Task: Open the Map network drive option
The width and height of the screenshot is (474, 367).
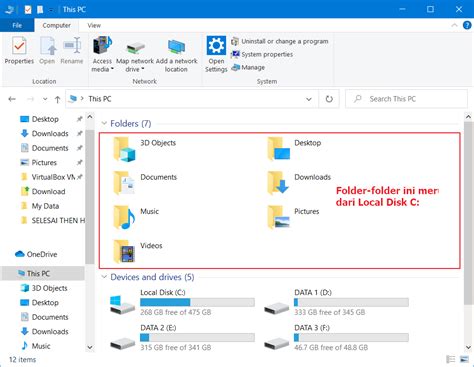Action: (x=135, y=56)
